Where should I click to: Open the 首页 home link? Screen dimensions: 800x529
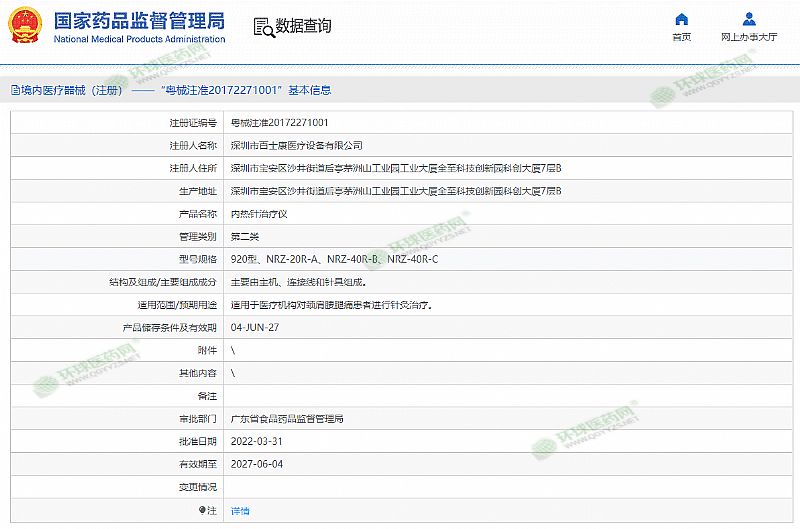click(681, 37)
